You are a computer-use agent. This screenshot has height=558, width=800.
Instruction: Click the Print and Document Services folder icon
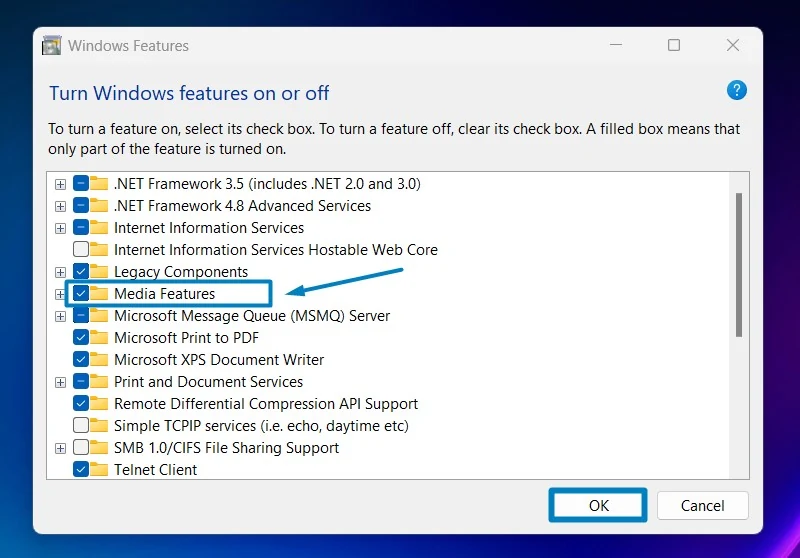pos(99,381)
